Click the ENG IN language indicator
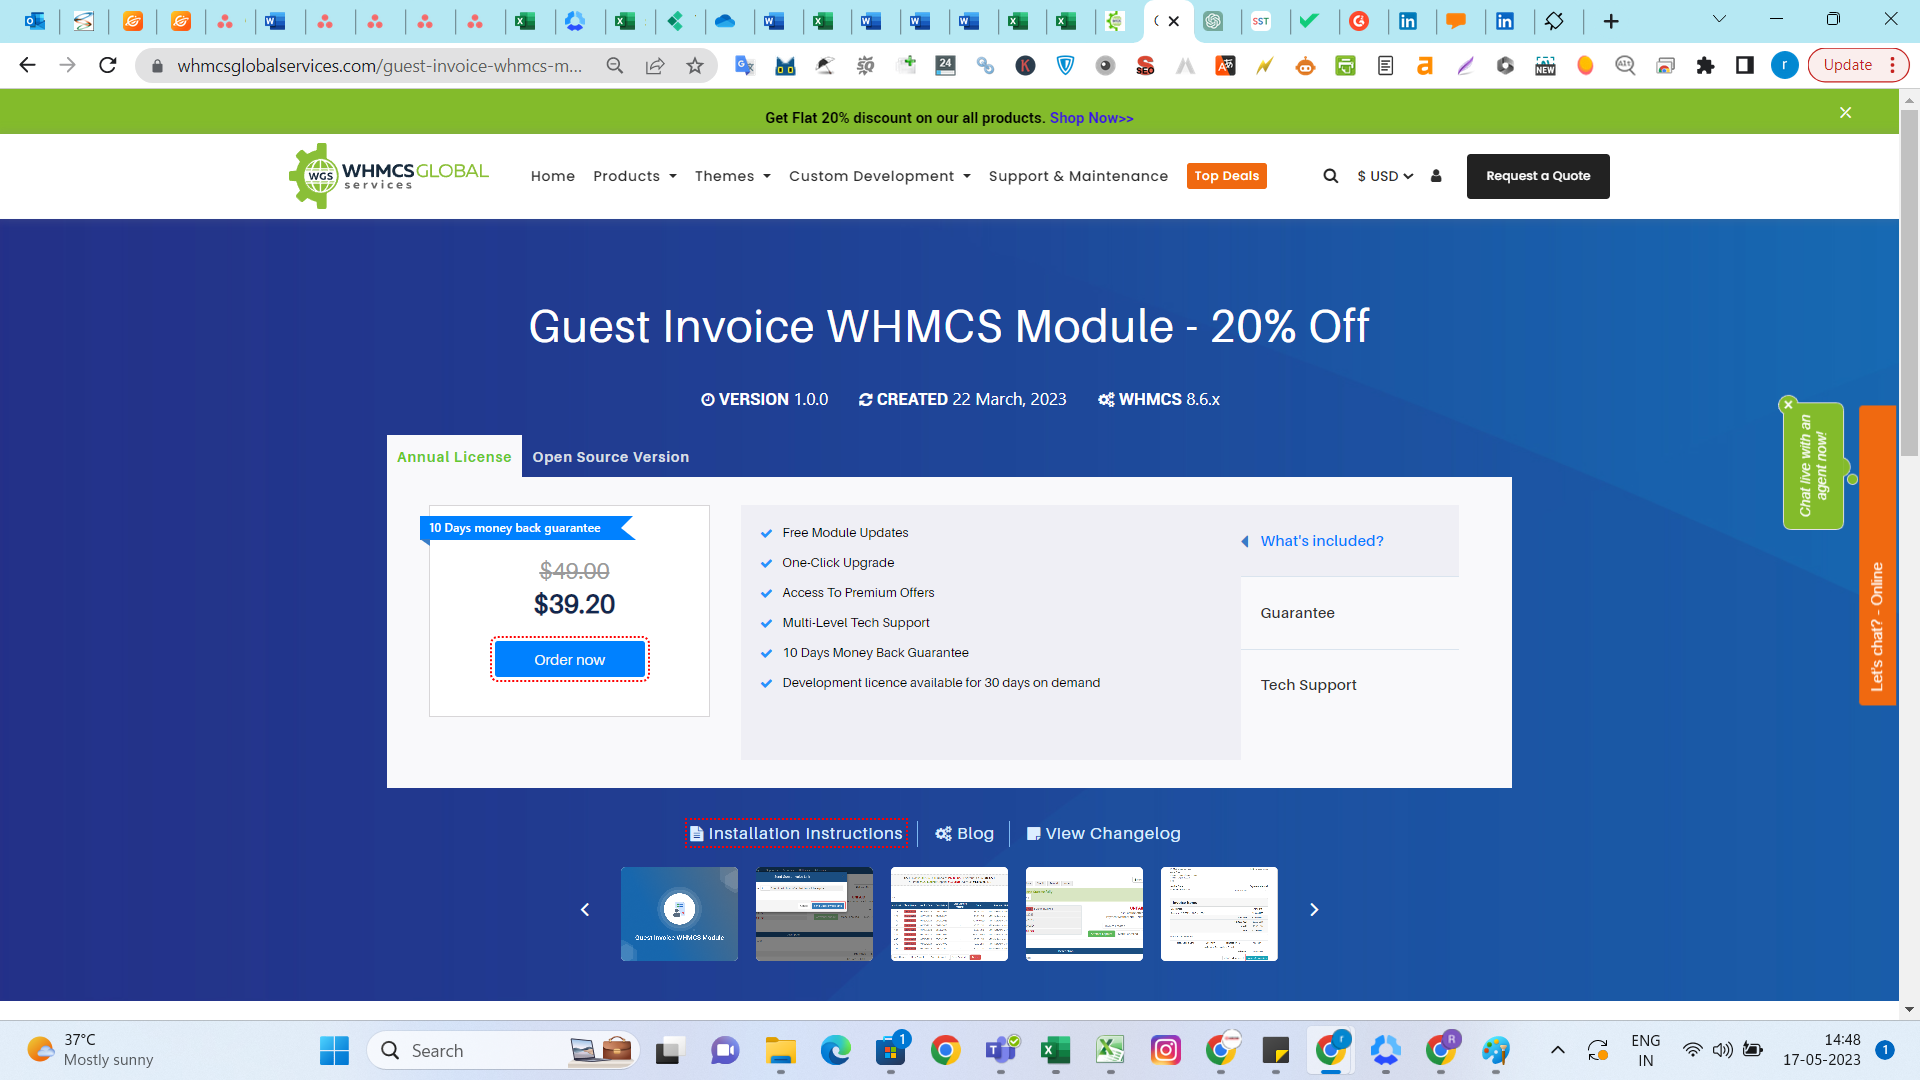This screenshot has height=1080, width=1920. pos(1645,1050)
